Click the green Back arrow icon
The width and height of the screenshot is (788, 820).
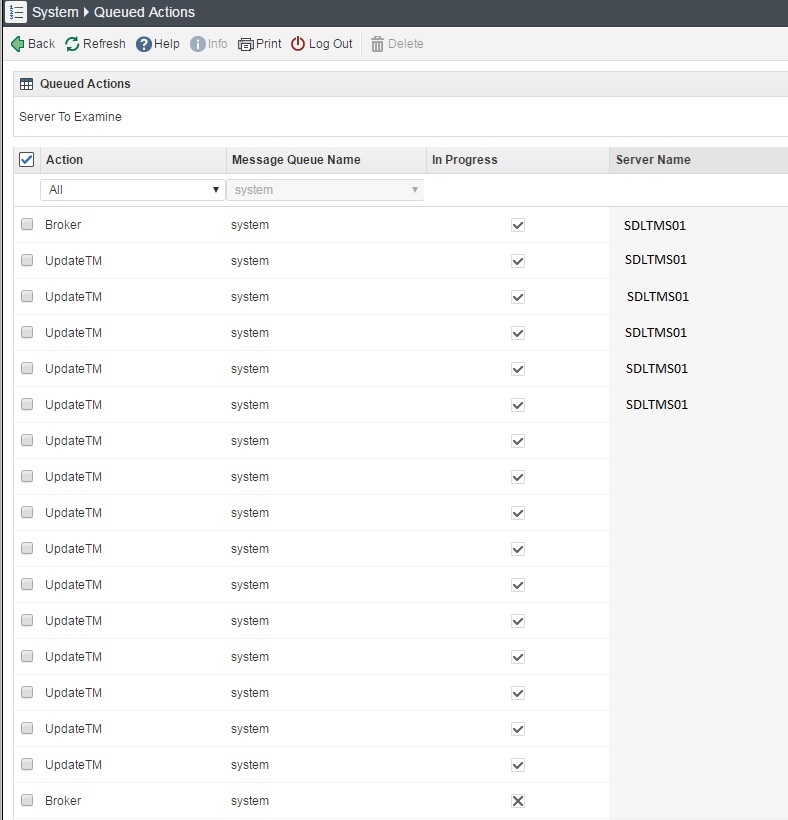pyautogui.click(x=17, y=44)
